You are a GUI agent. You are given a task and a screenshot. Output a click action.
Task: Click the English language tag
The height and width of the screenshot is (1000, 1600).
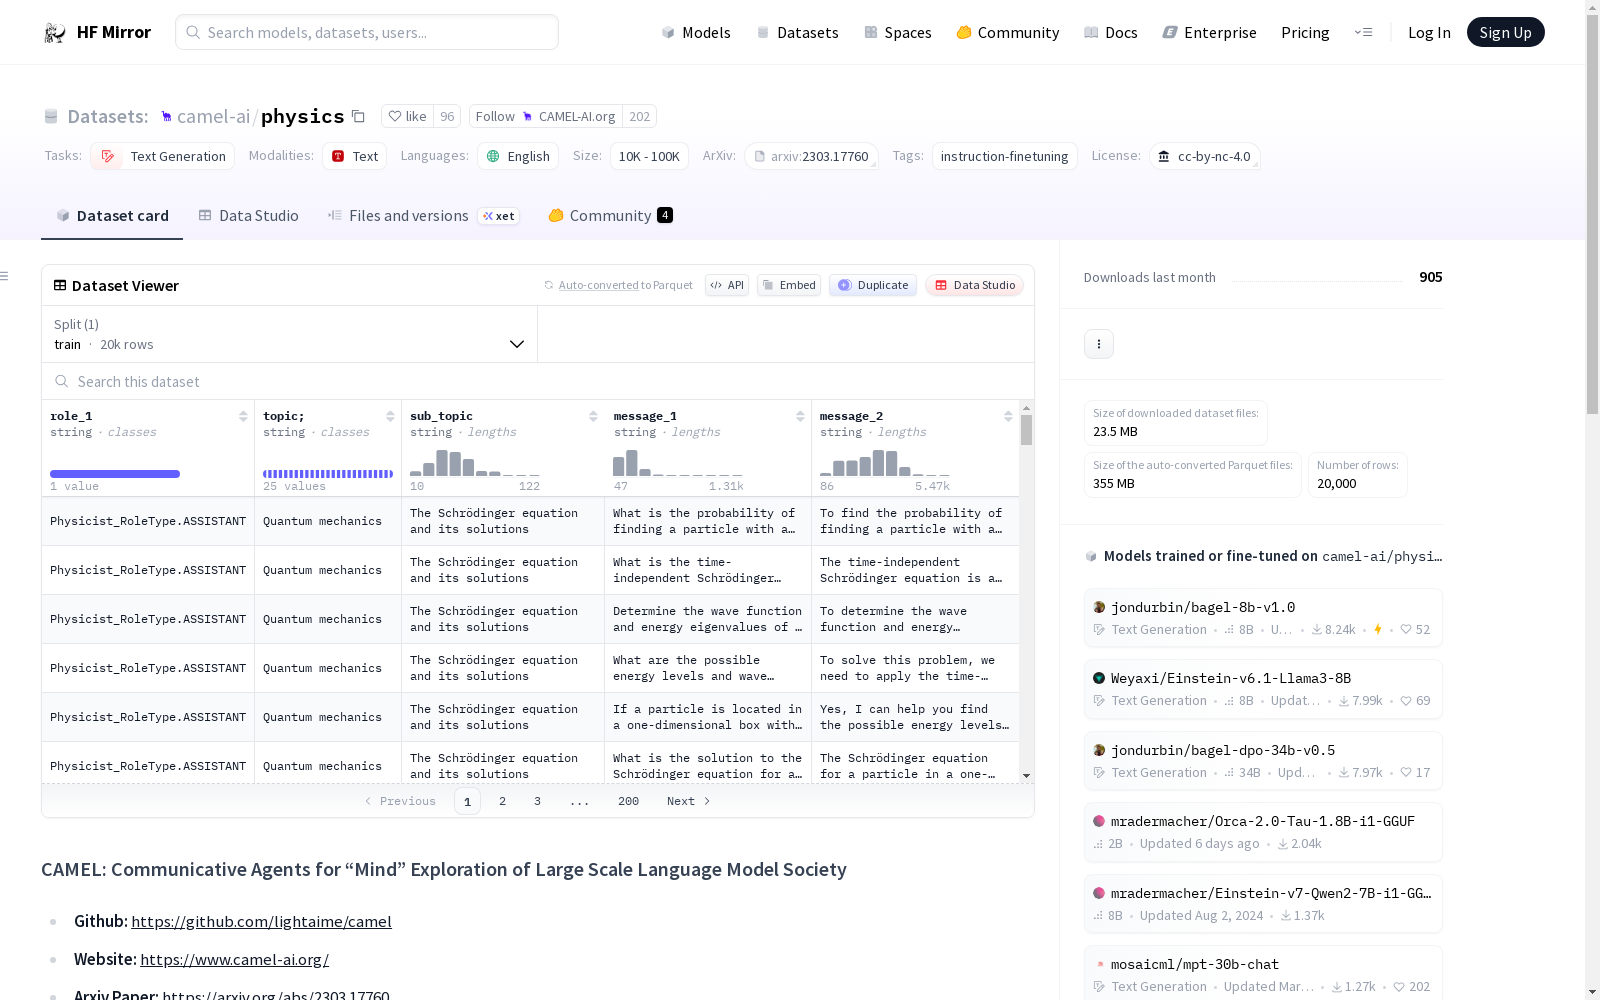(x=518, y=156)
